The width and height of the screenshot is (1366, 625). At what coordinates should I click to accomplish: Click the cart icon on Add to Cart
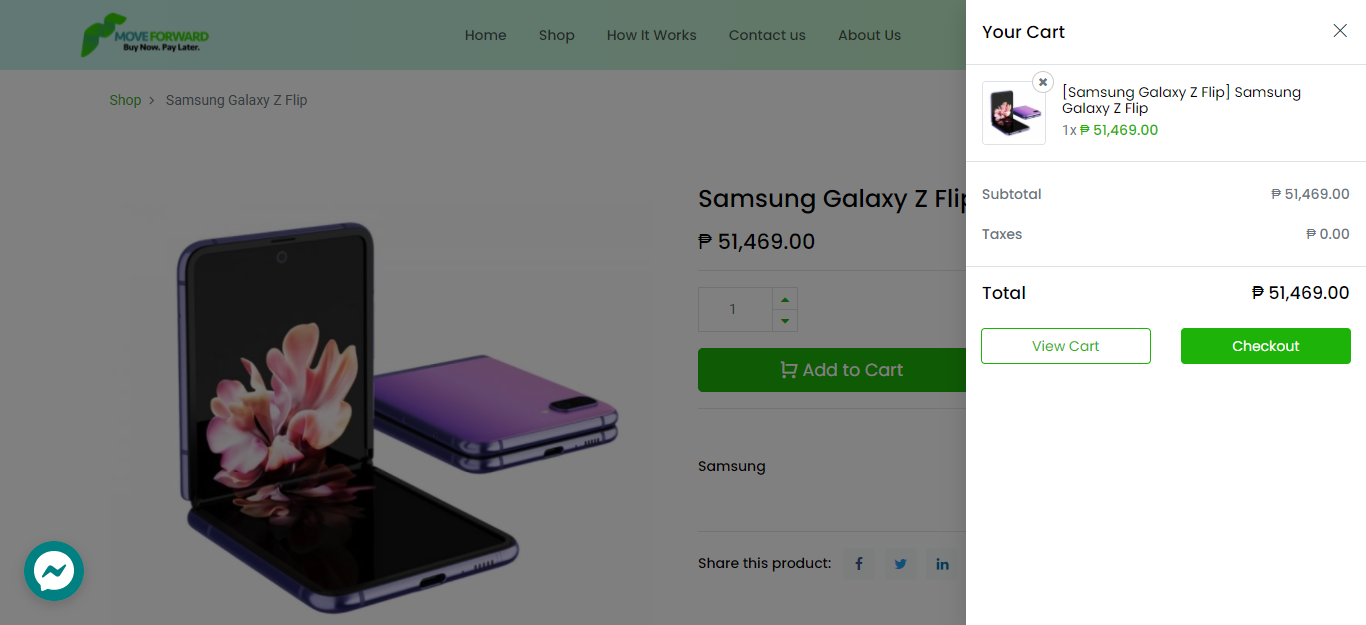click(x=791, y=369)
